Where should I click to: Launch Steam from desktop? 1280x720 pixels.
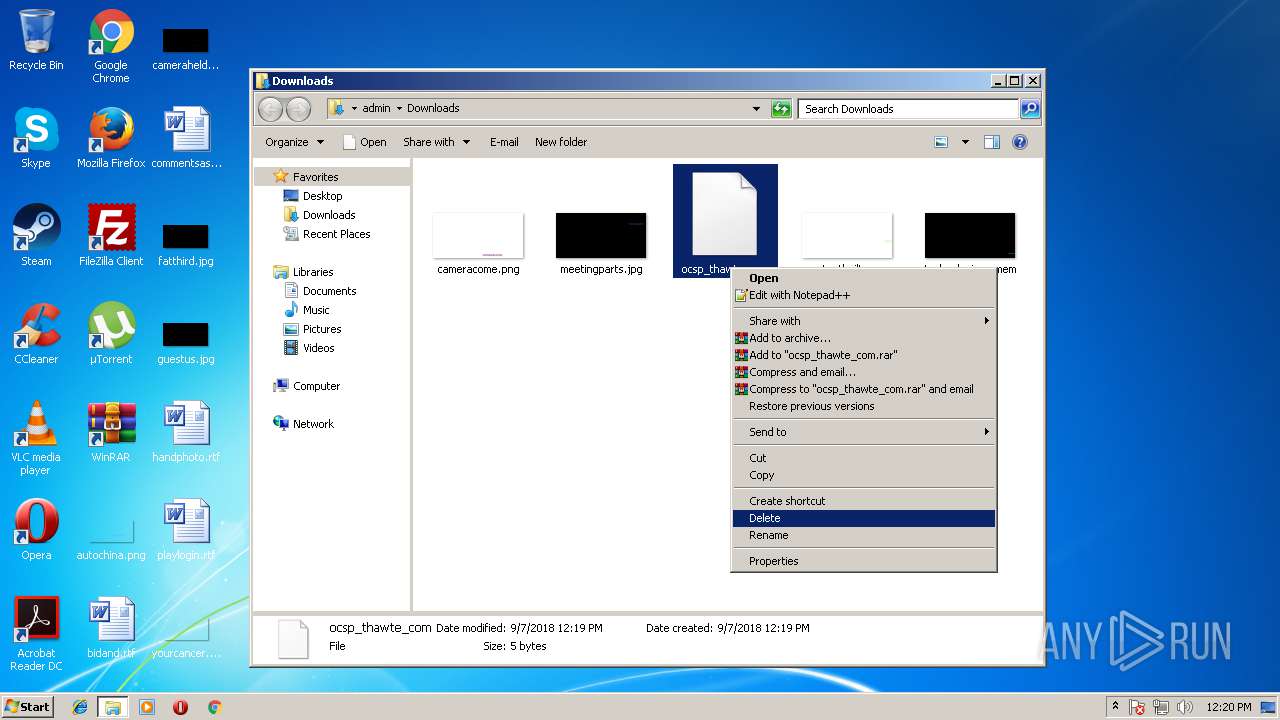[x=36, y=236]
